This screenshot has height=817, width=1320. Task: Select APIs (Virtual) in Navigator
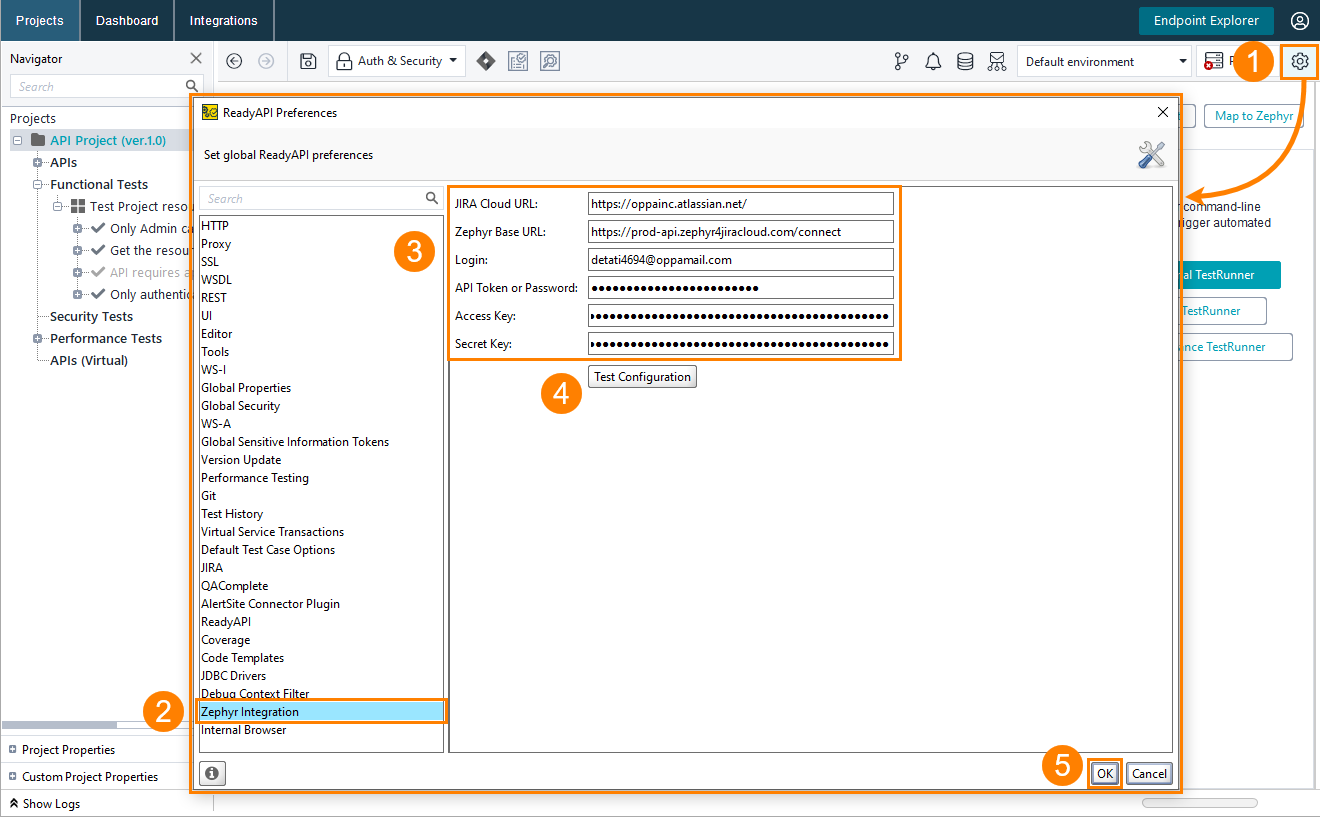[89, 361]
